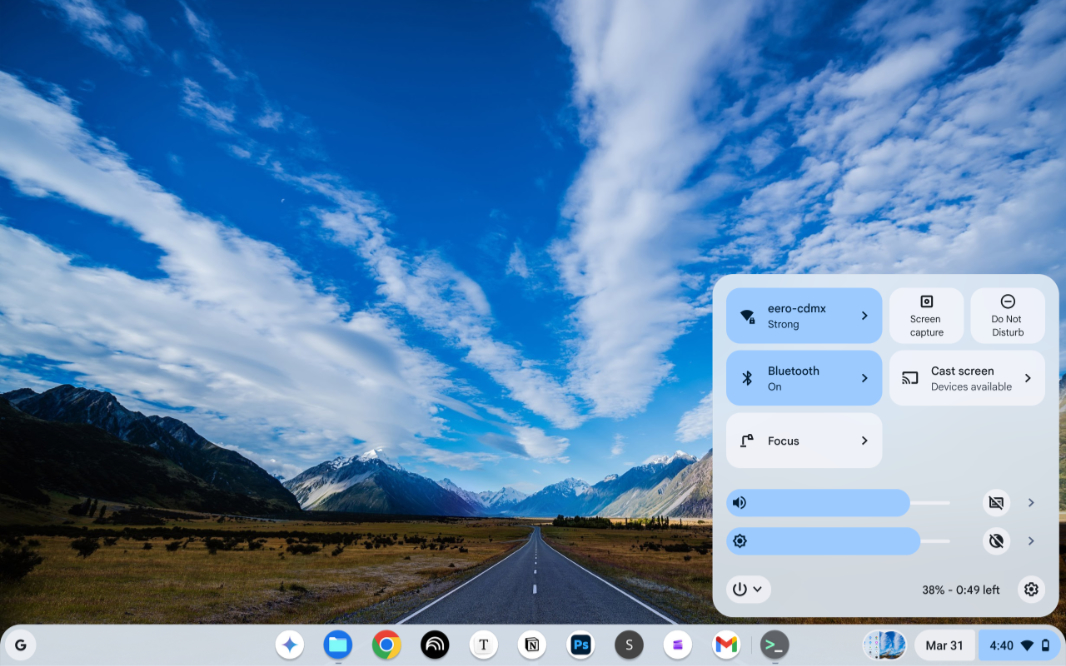Toggle live caption next to volume slider
The image size is (1066, 666).
click(996, 503)
